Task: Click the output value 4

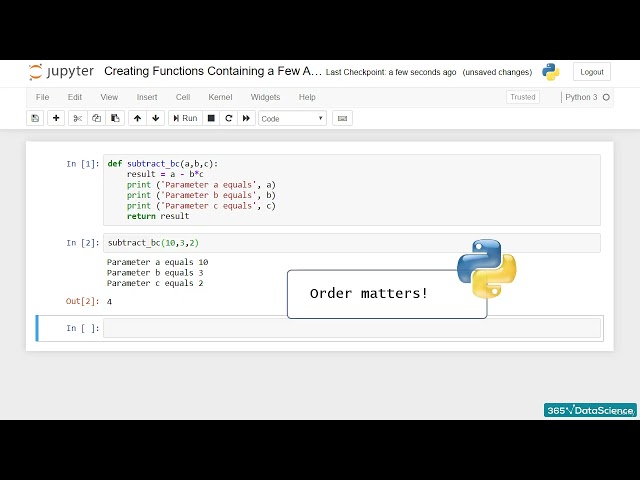Action: click(x=109, y=302)
